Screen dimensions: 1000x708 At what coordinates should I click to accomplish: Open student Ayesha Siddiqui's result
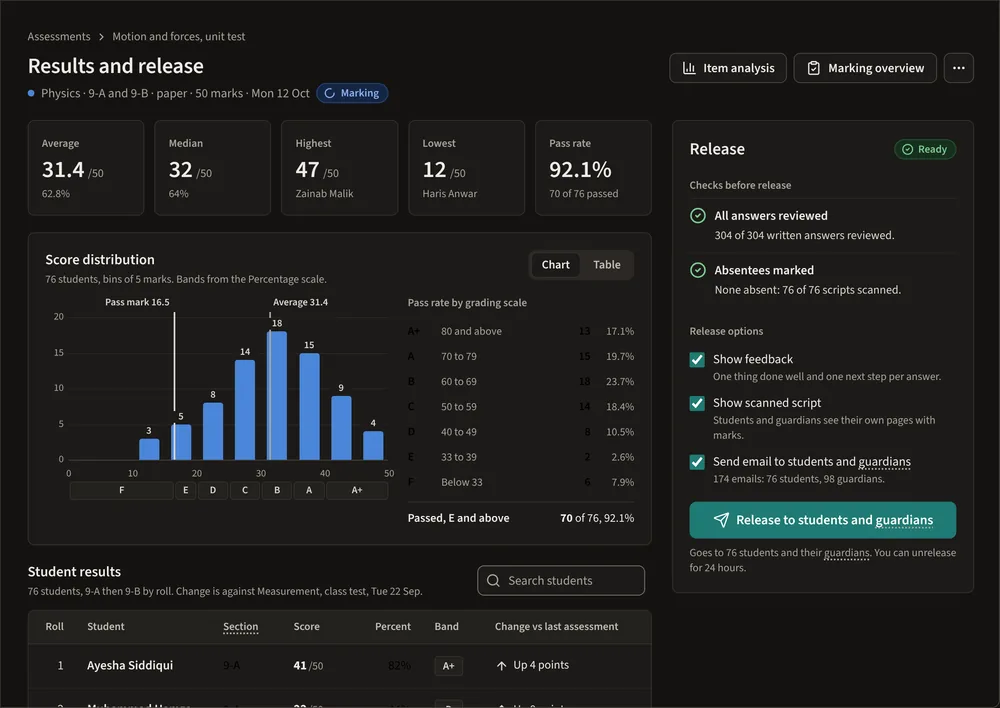(x=130, y=665)
